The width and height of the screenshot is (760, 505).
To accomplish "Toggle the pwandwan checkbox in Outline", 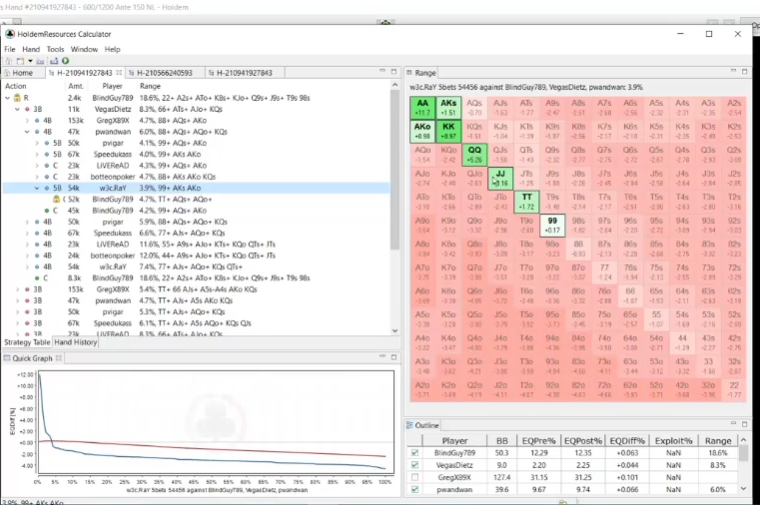I will tap(414, 489).
